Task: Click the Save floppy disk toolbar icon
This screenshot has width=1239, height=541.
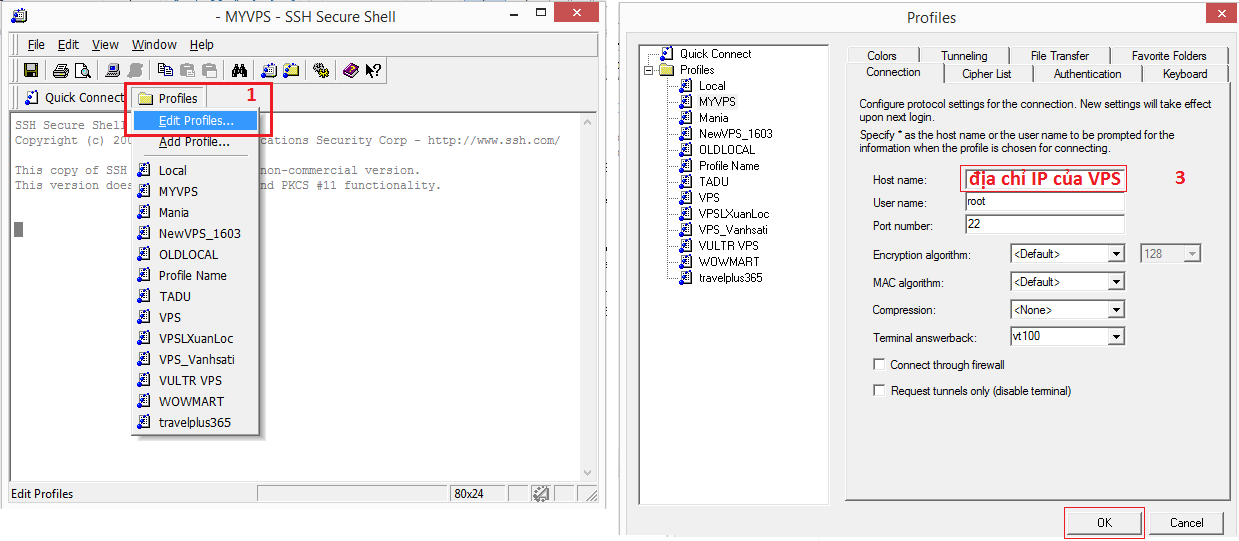Action: [31, 70]
